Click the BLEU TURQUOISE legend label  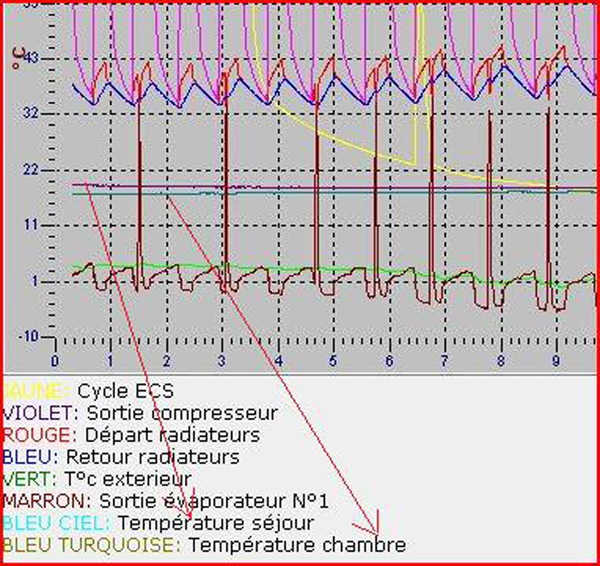[88, 545]
